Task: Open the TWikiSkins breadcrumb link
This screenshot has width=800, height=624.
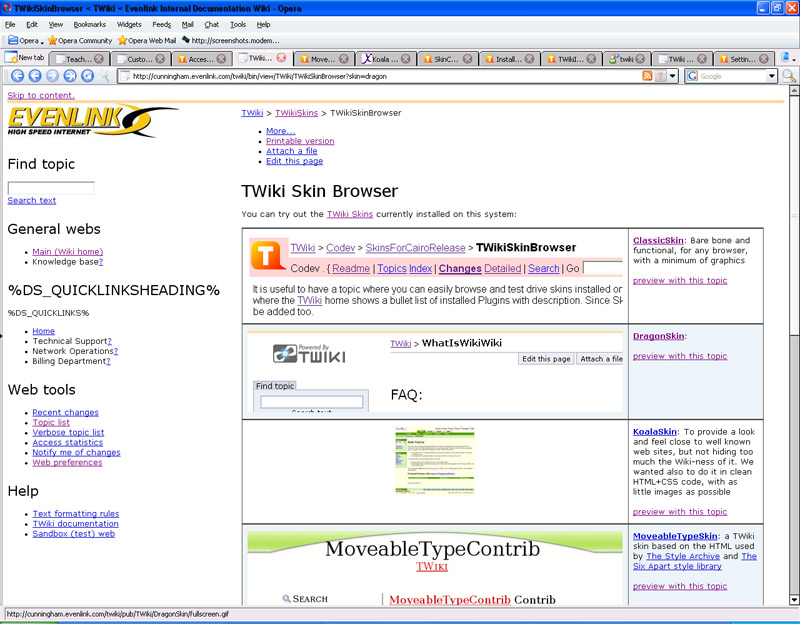Action: 296,113
